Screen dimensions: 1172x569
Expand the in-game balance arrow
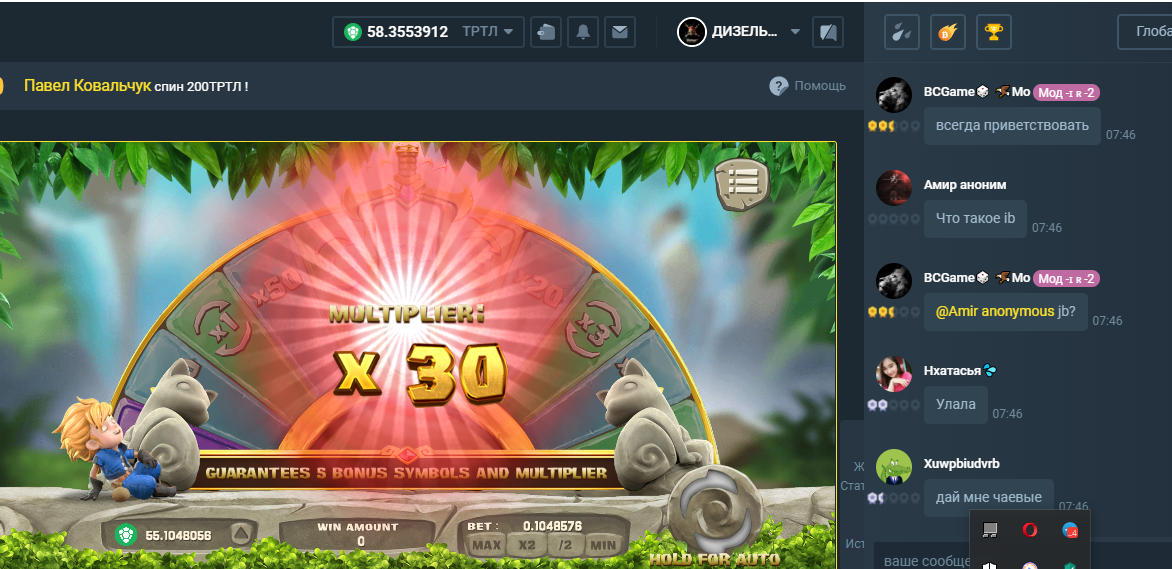(x=239, y=534)
